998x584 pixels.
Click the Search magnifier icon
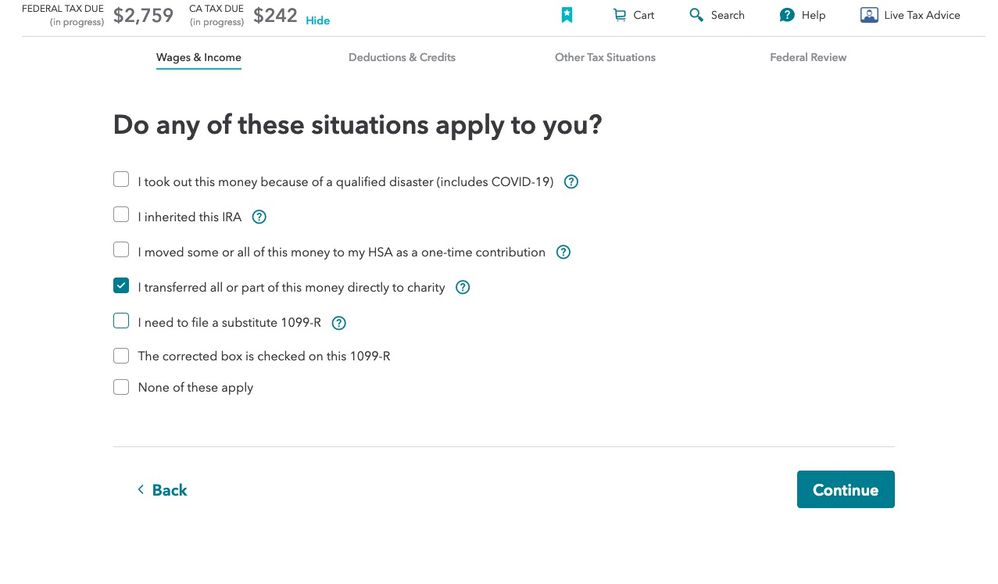coord(696,15)
